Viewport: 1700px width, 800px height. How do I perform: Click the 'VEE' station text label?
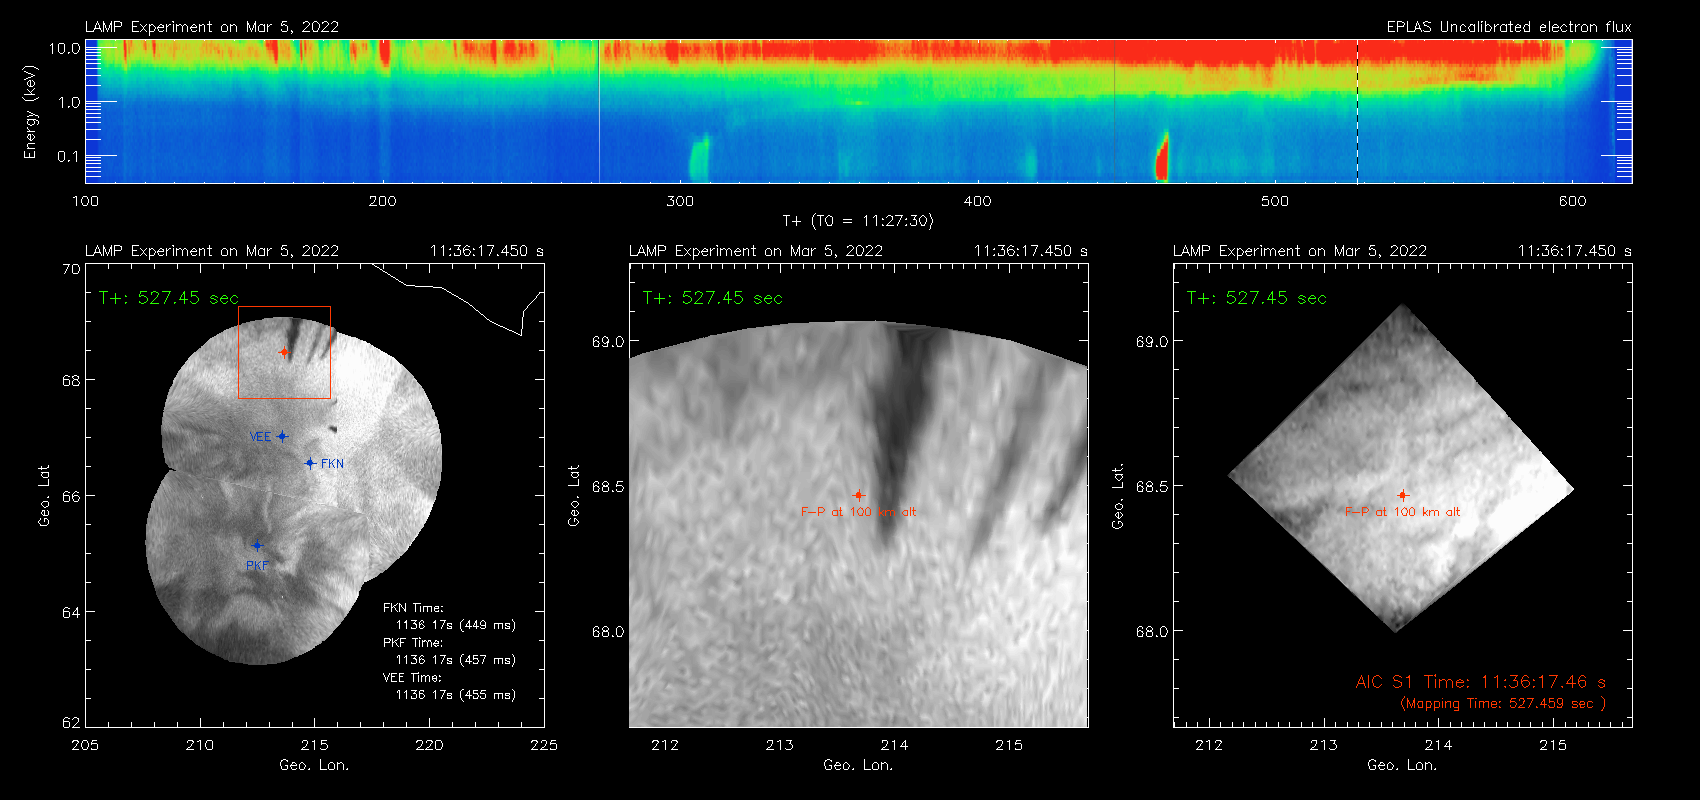261,437
